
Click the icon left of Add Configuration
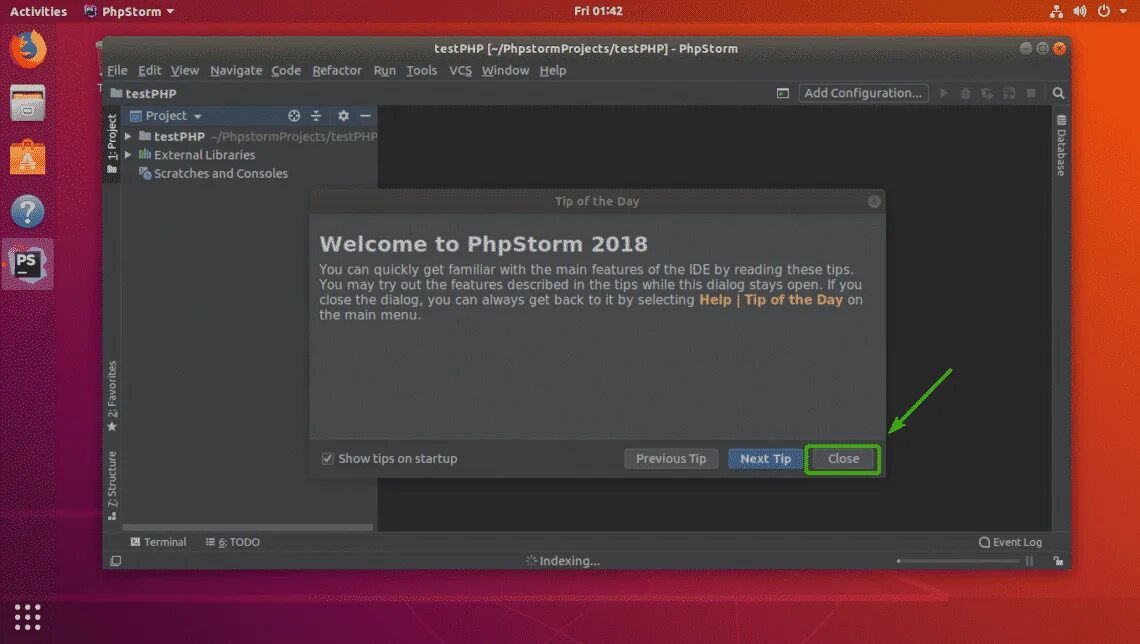point(783,93)
